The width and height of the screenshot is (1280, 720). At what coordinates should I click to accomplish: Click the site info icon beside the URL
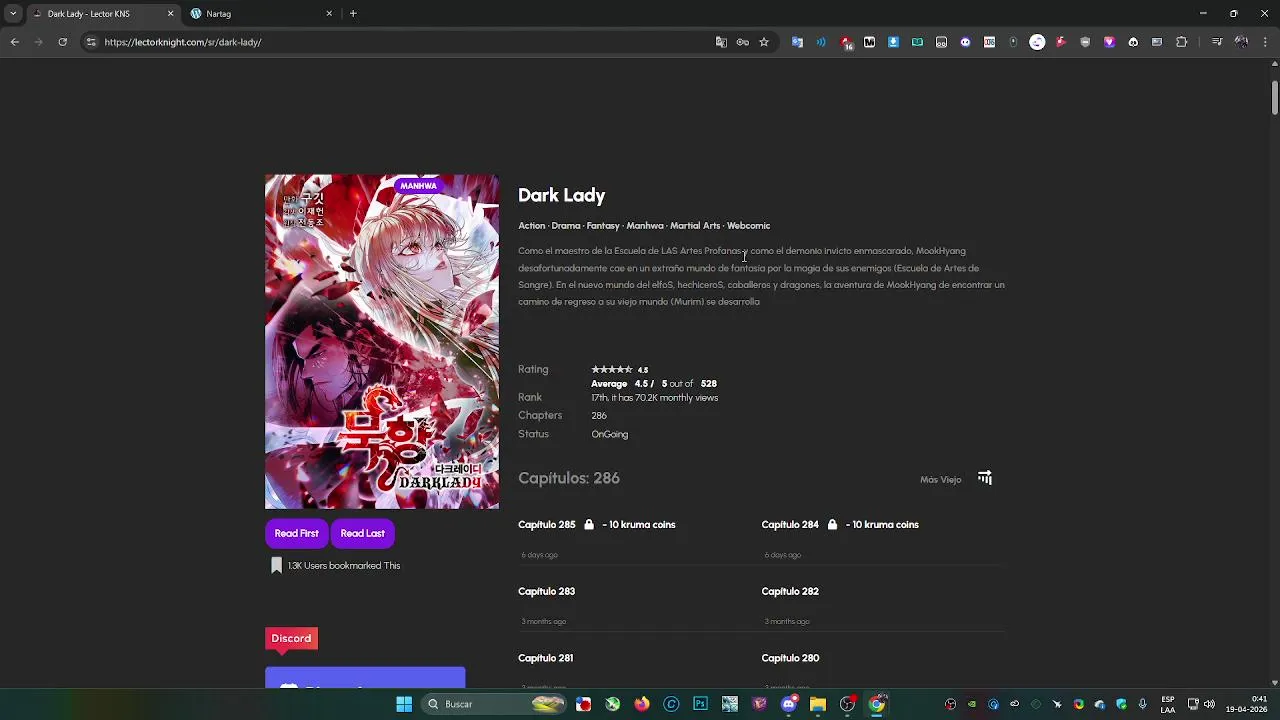(90, 42)
